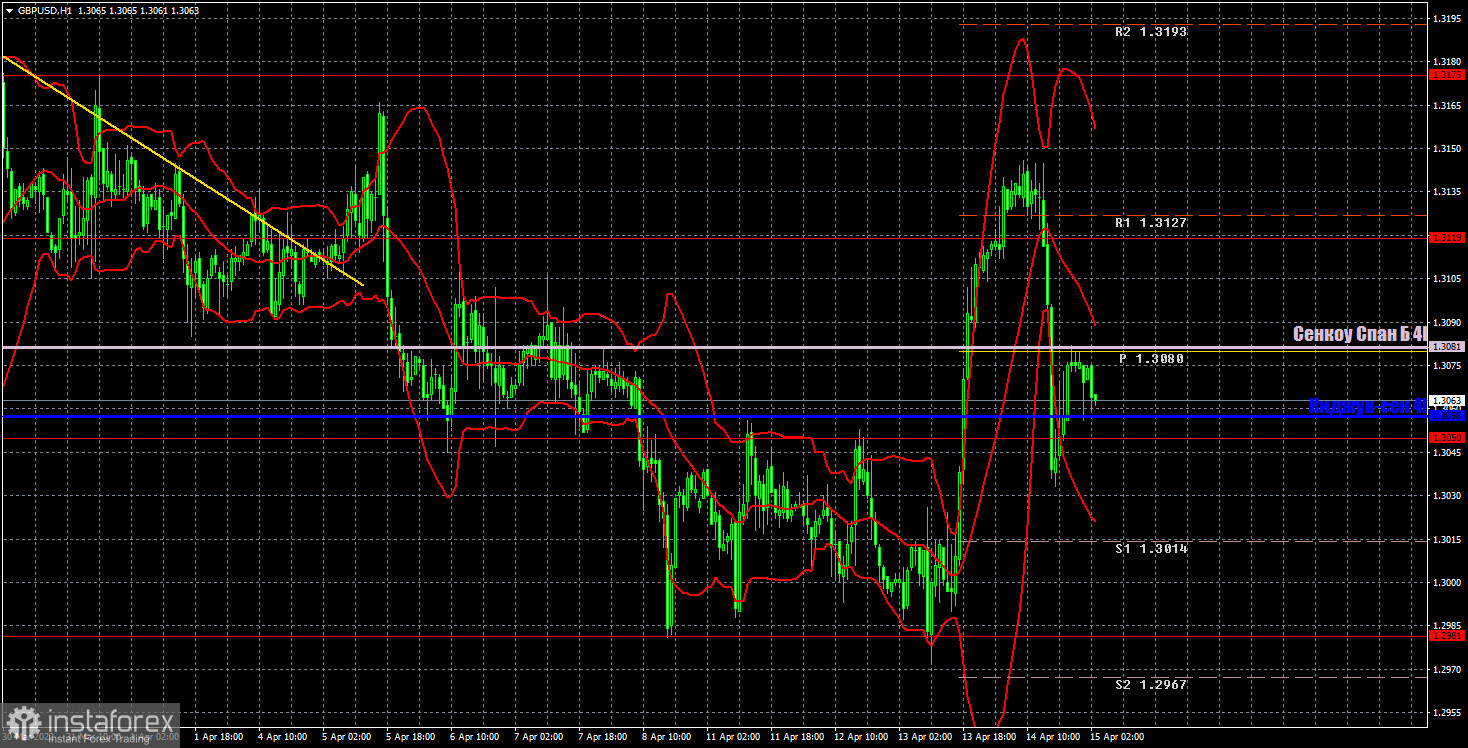Click the 7 Apr 02:00 time label

539,737
